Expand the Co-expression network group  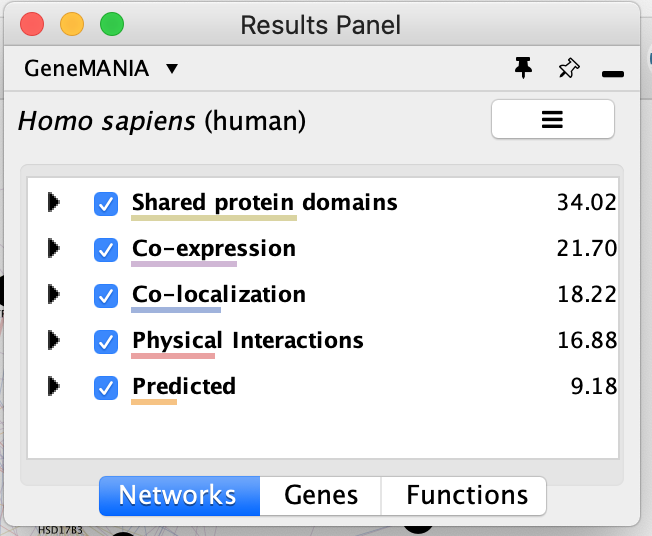click(x=54, y=248)
